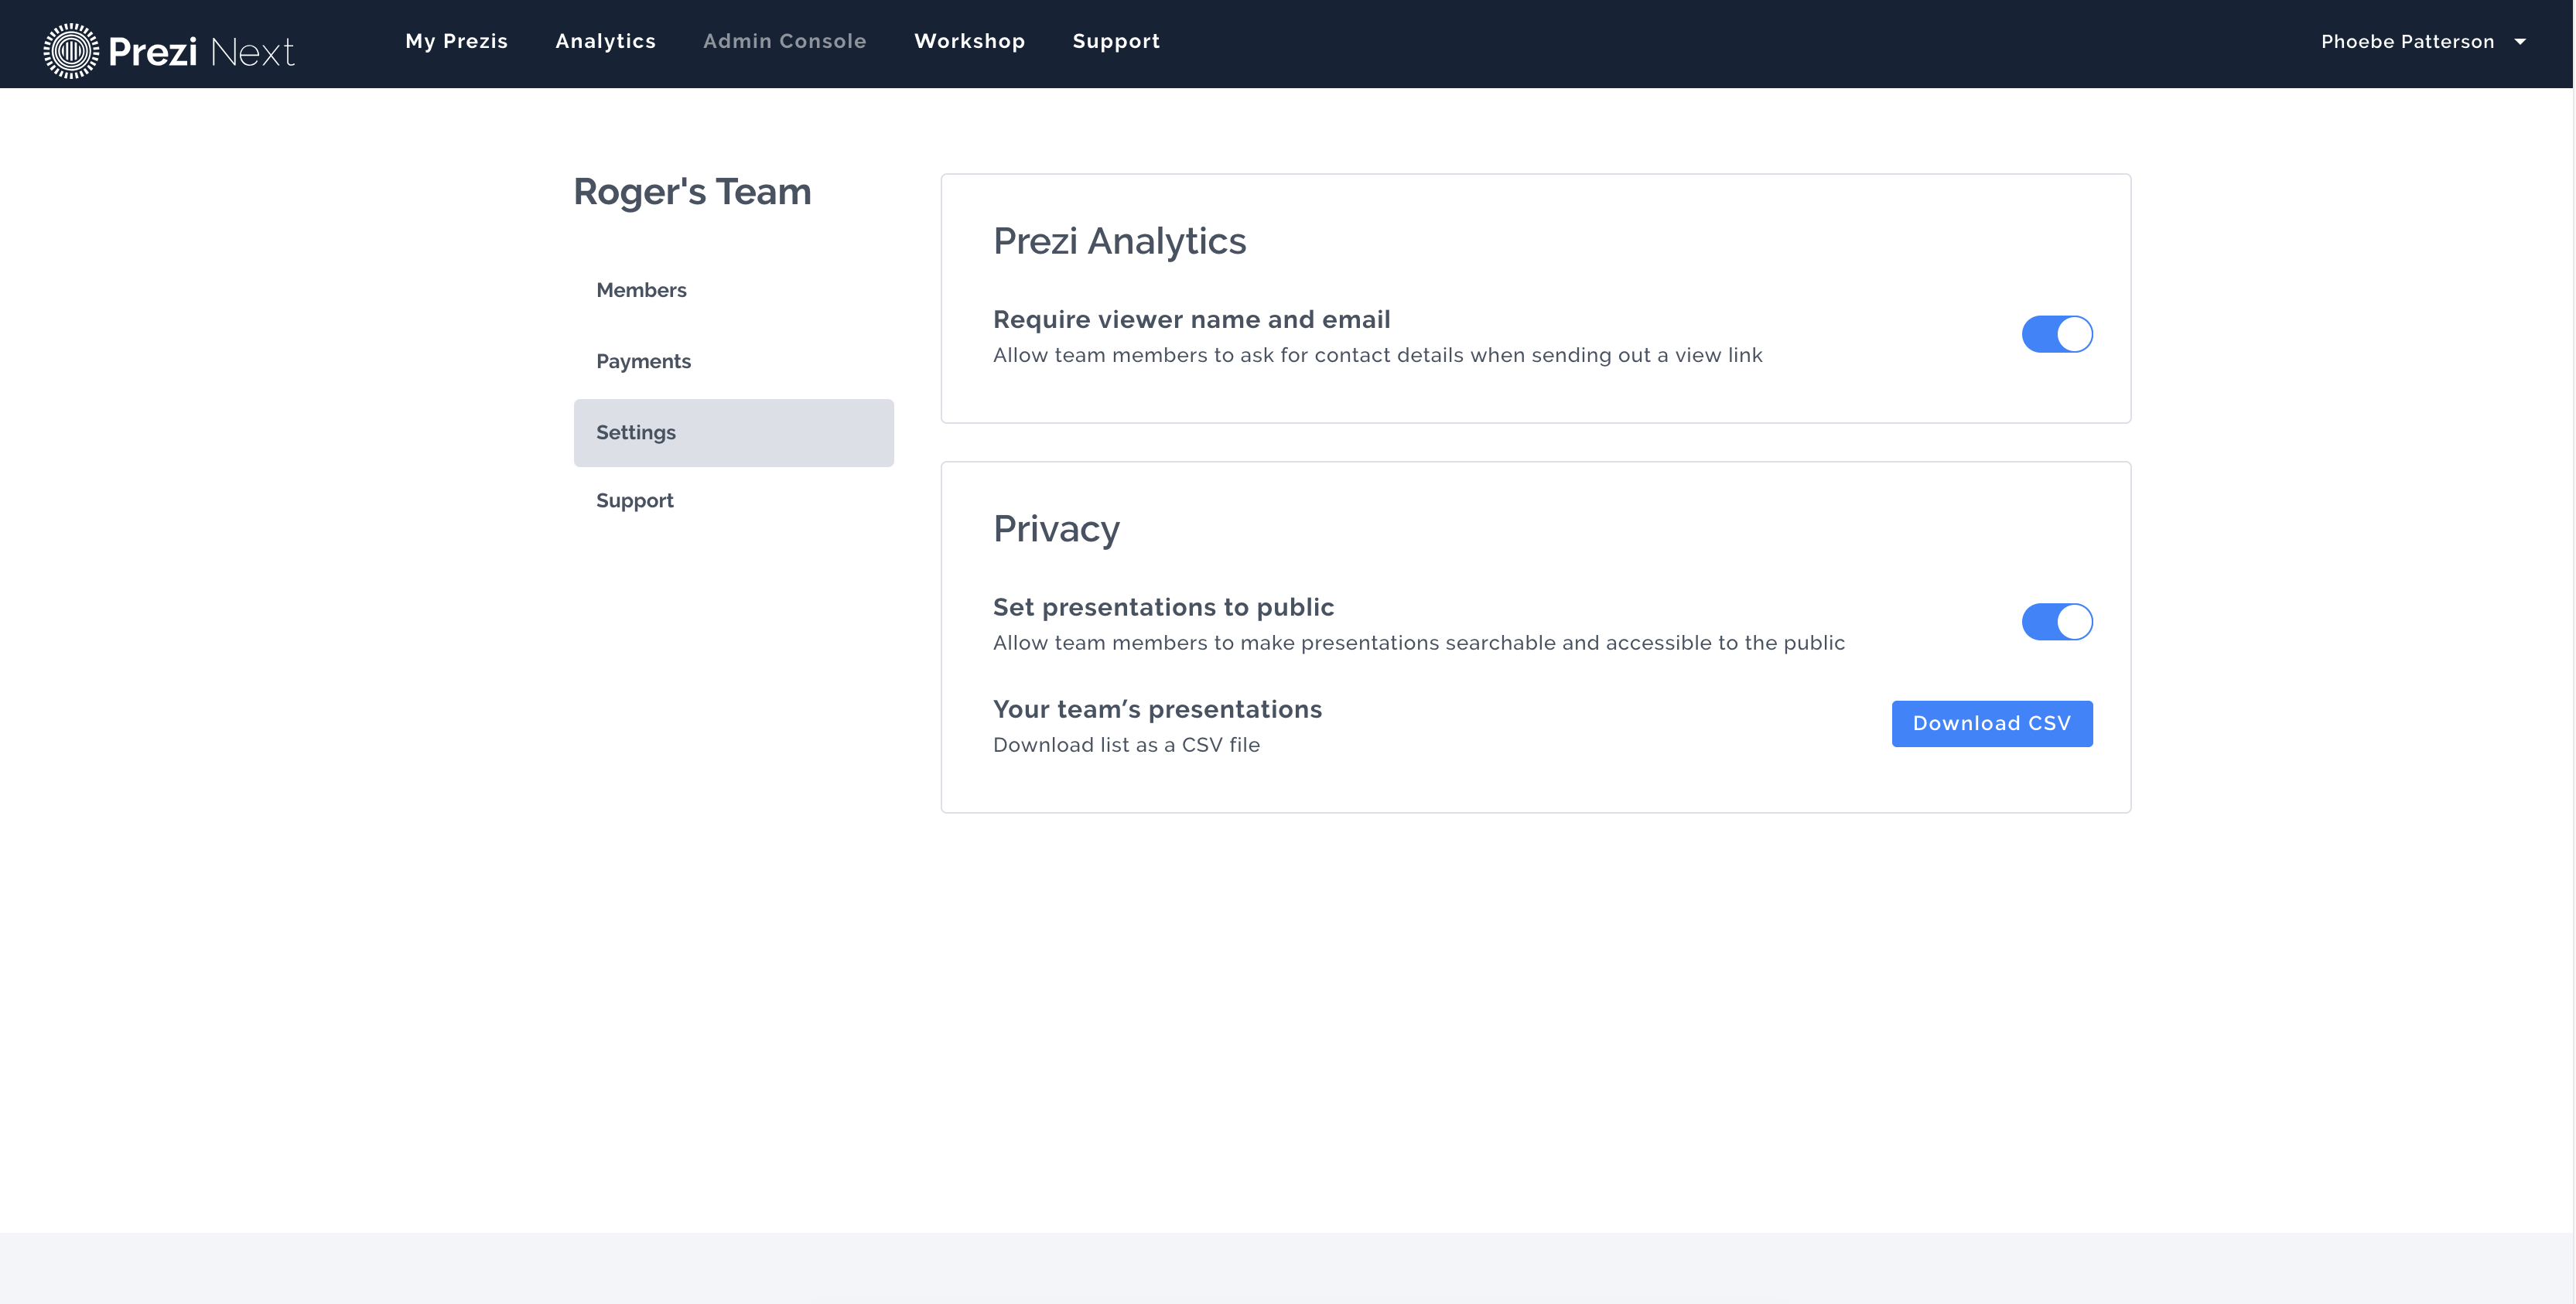
Task: Click the Roger's Team heading
Action: [692, 191]
